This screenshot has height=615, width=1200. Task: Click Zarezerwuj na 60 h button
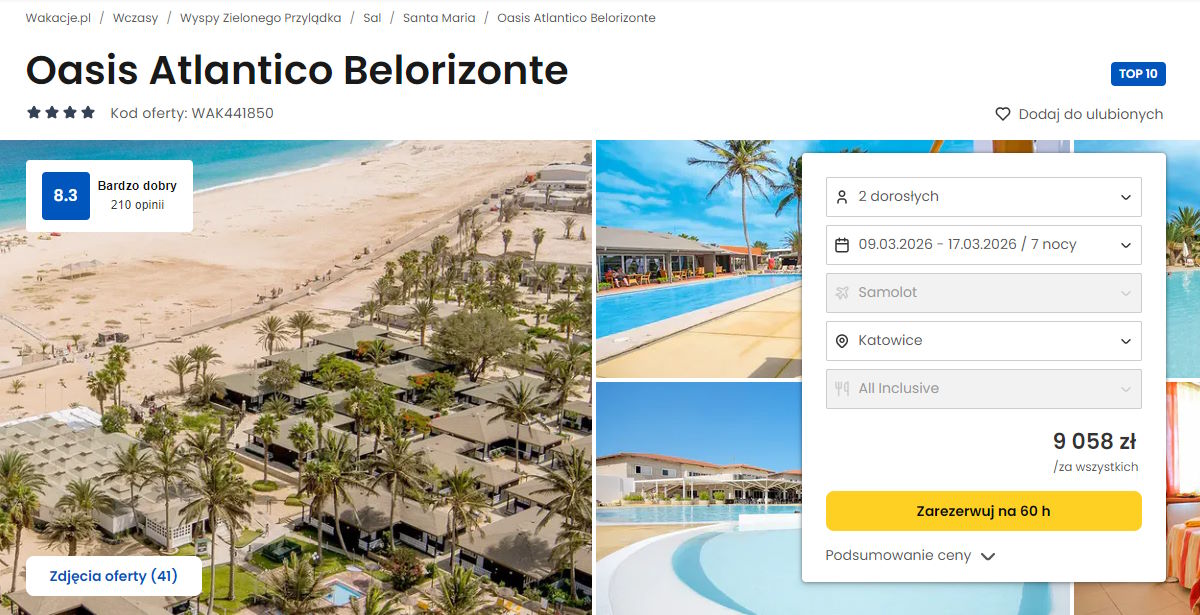[x=984, y=511]
